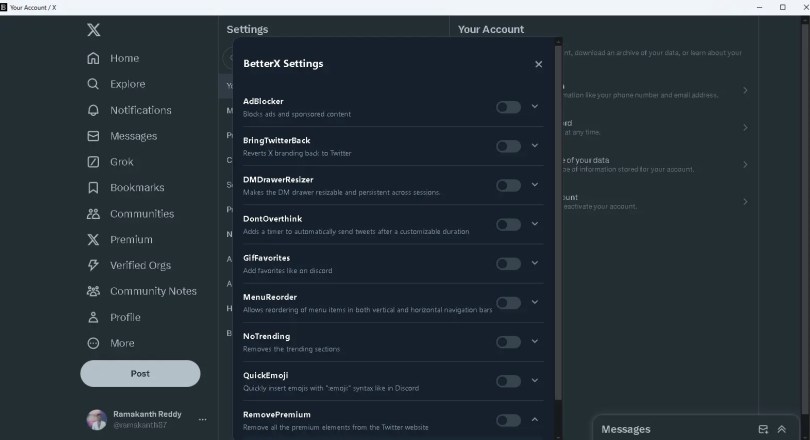Click the X logo in the sidebar
Image resolution: width=810 pixels, height=440 pixels.
tap(94, 29)
